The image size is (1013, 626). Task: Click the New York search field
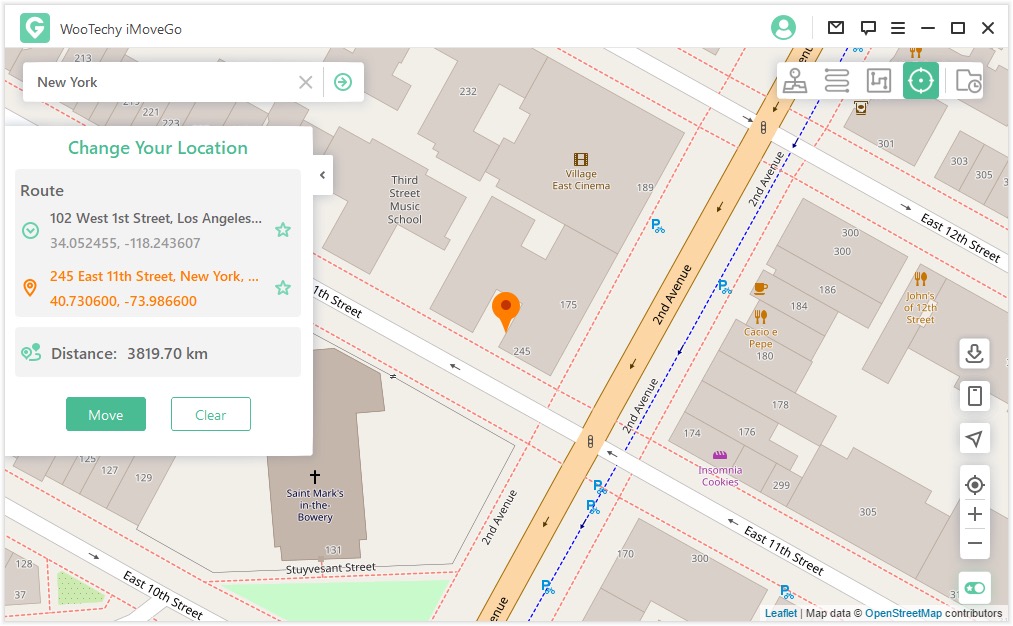click(x=160, y=82)
